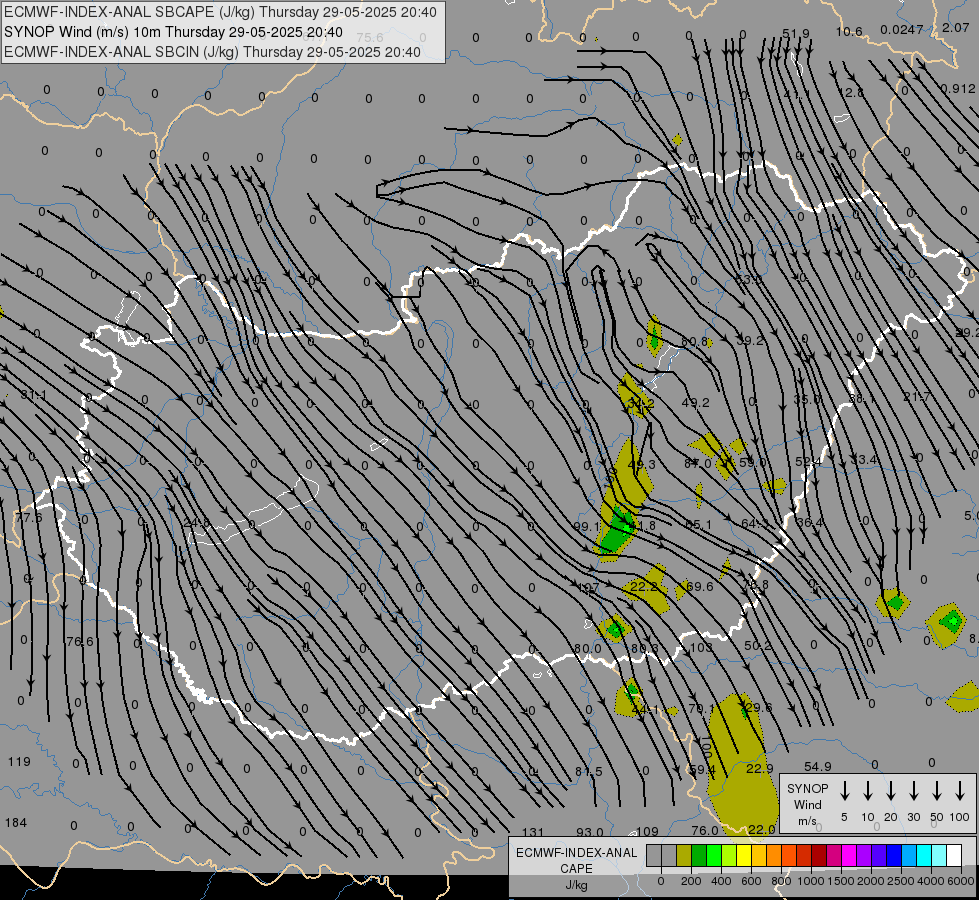Pick the amber swatch right of 600 tick
Image resolution: width=979 pixels, height=900 pixels.
tap(759, 855)
